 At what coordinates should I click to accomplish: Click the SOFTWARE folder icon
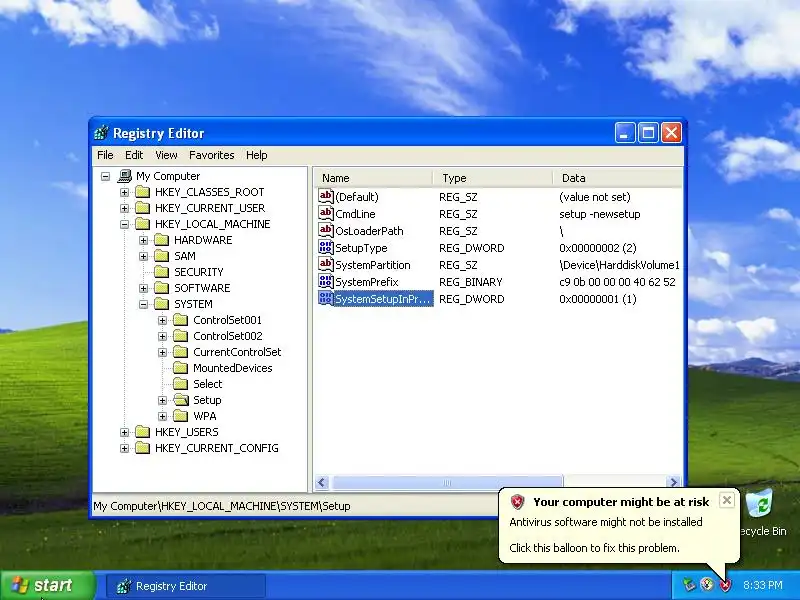(x=162, y=288)
